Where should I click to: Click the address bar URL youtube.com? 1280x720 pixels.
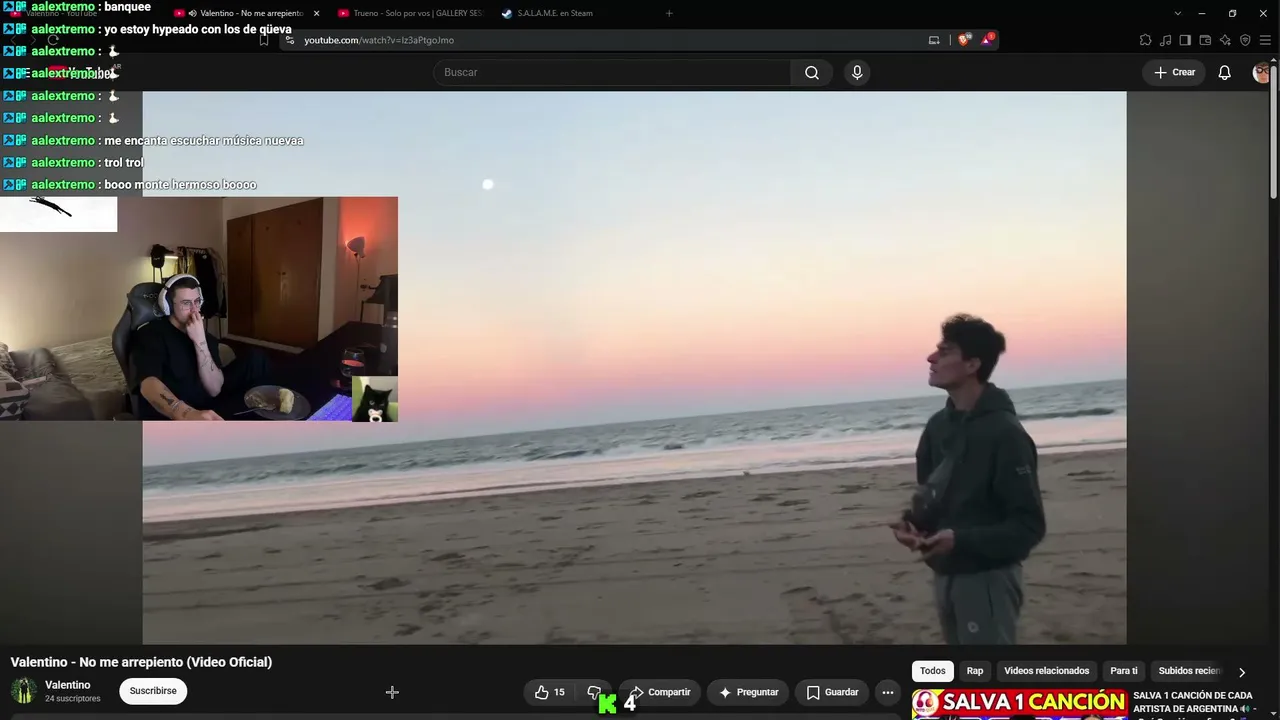[379, 40]
